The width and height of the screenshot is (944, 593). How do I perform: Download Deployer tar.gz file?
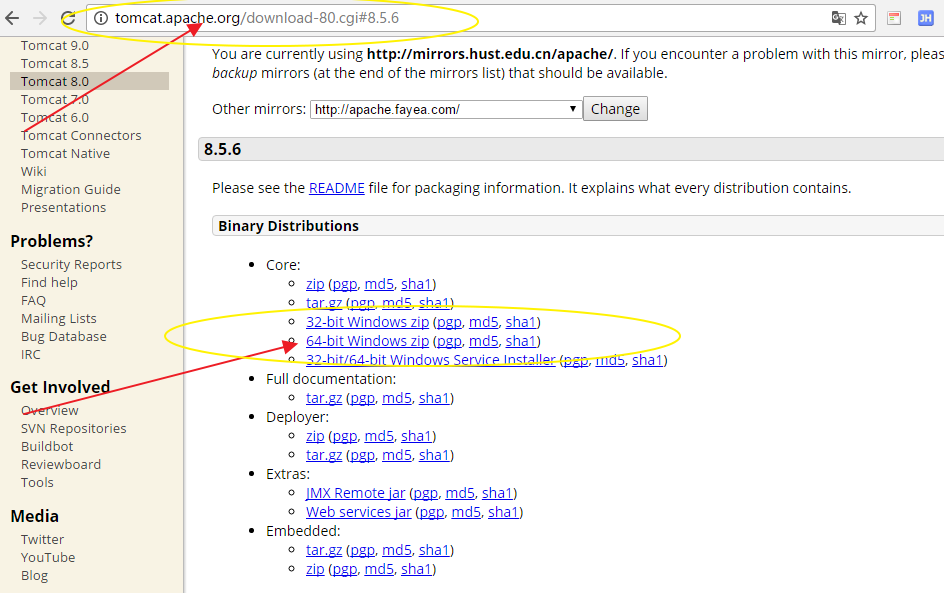[324, 455]
